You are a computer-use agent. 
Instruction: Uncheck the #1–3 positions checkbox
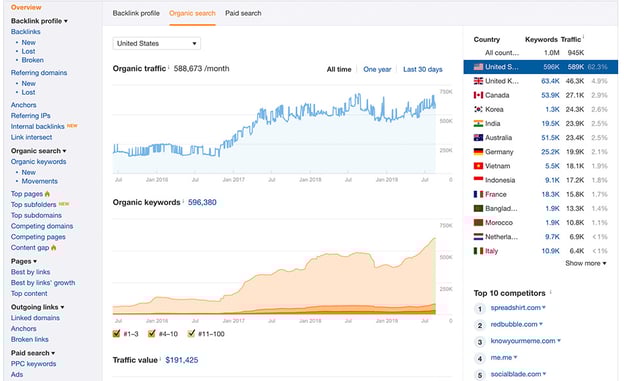(116, 334)
